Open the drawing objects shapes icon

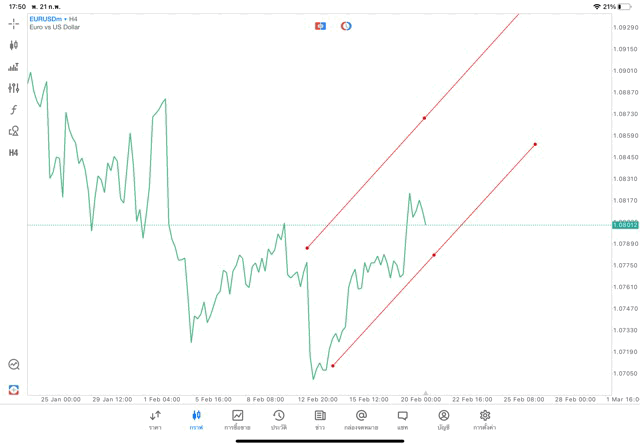pyautogui.click(x=14, y=131)
